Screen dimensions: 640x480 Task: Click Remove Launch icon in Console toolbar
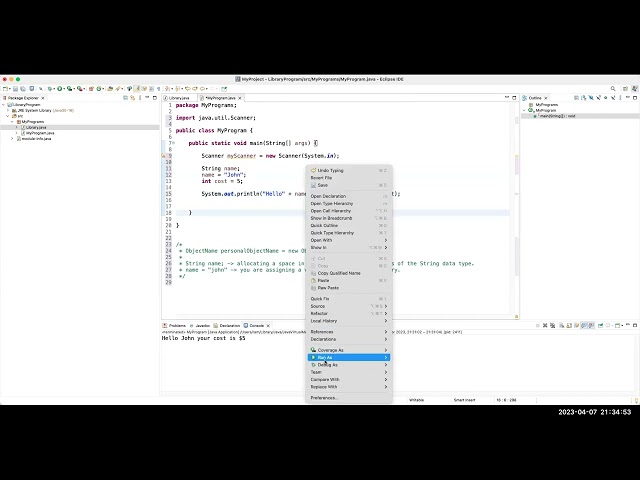pos(545,325)
